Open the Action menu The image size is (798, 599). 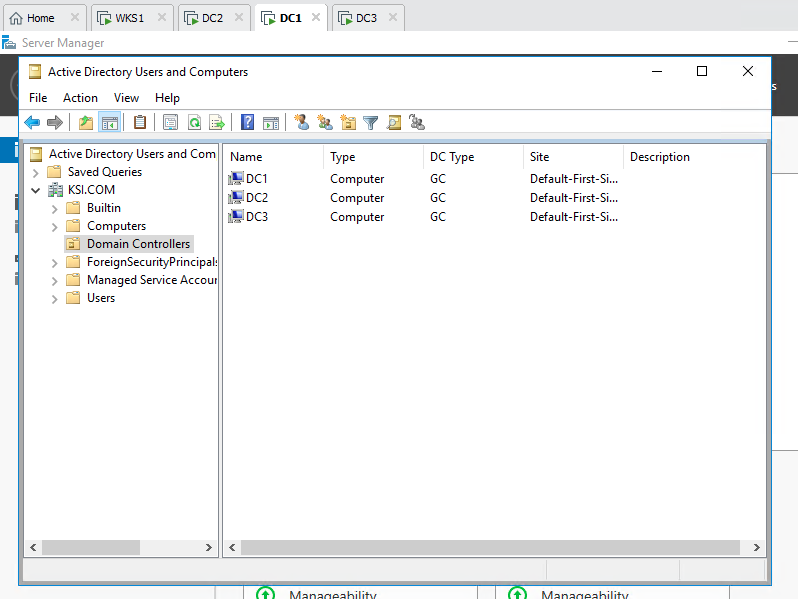(80, 98)
